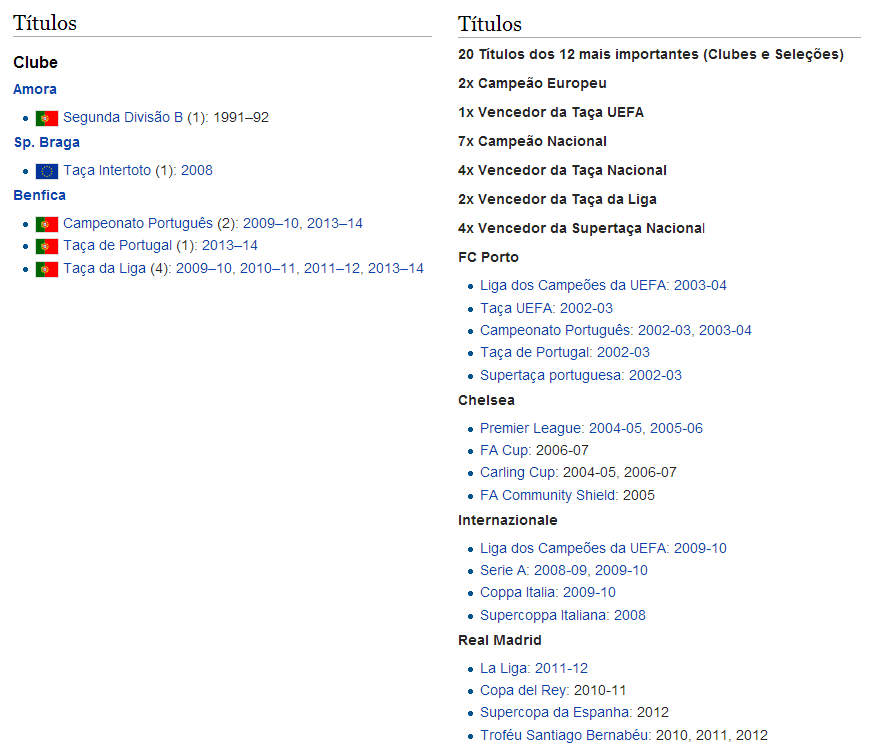The image size is (873, 756).
Task: Open 2004-05 in the Premier League row
Action: [x=615, y=428]
